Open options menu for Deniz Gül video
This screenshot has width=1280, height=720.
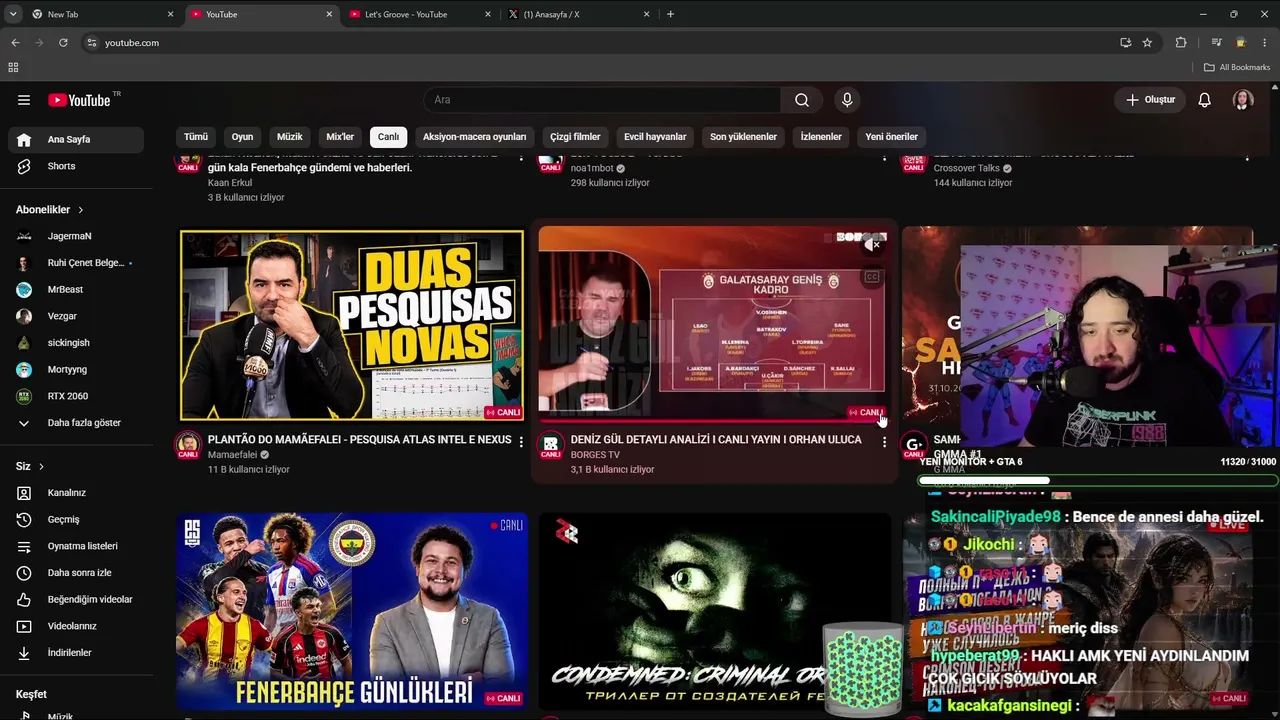coord(884,442)
